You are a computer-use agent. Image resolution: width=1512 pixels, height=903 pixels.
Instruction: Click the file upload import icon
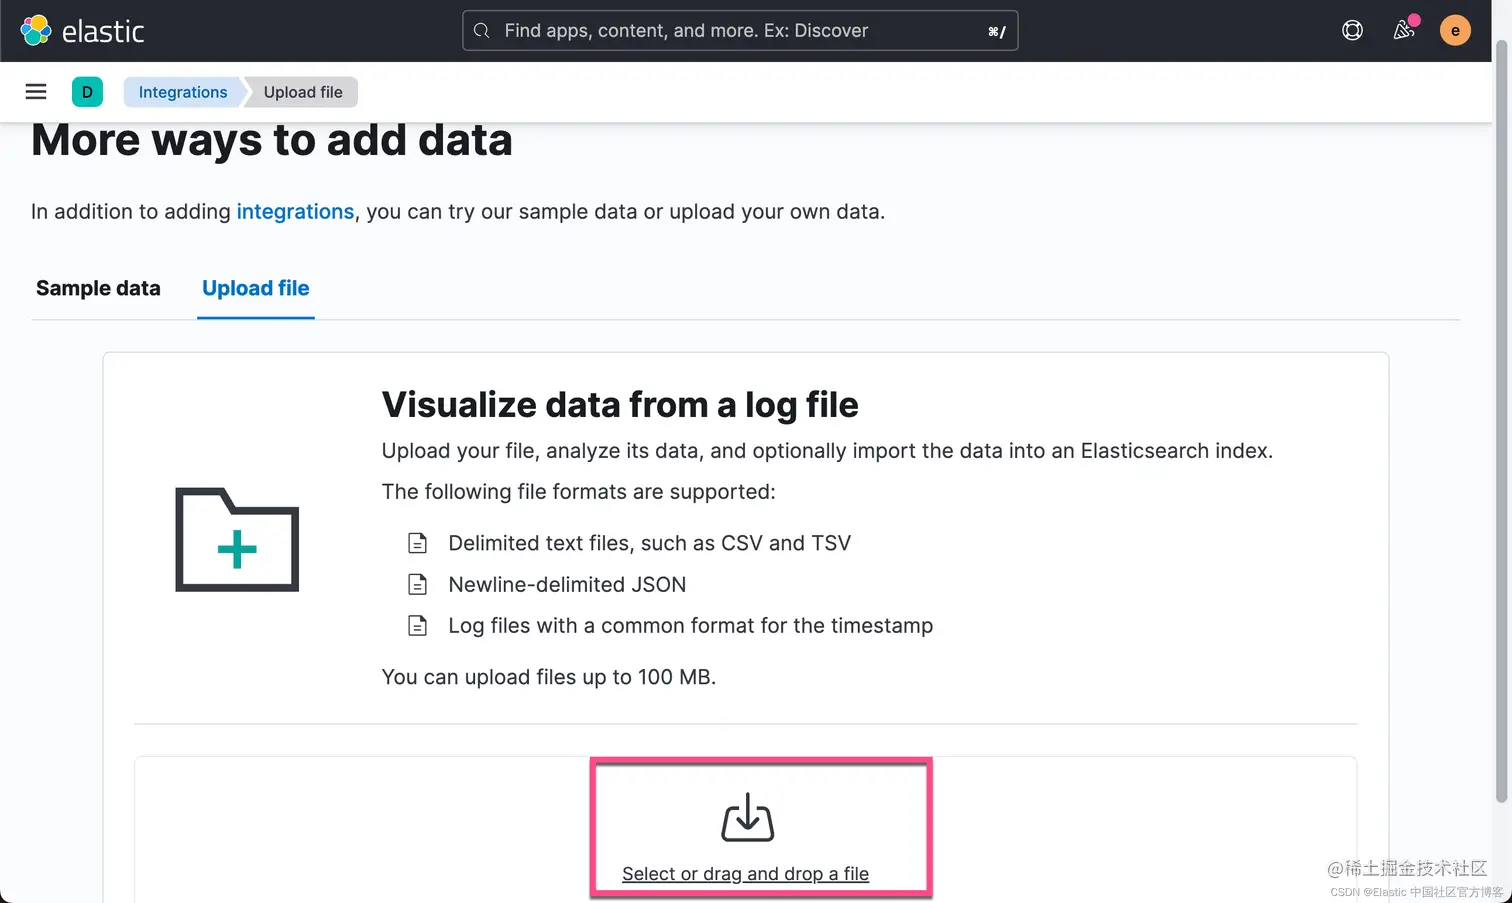[748, 817]
